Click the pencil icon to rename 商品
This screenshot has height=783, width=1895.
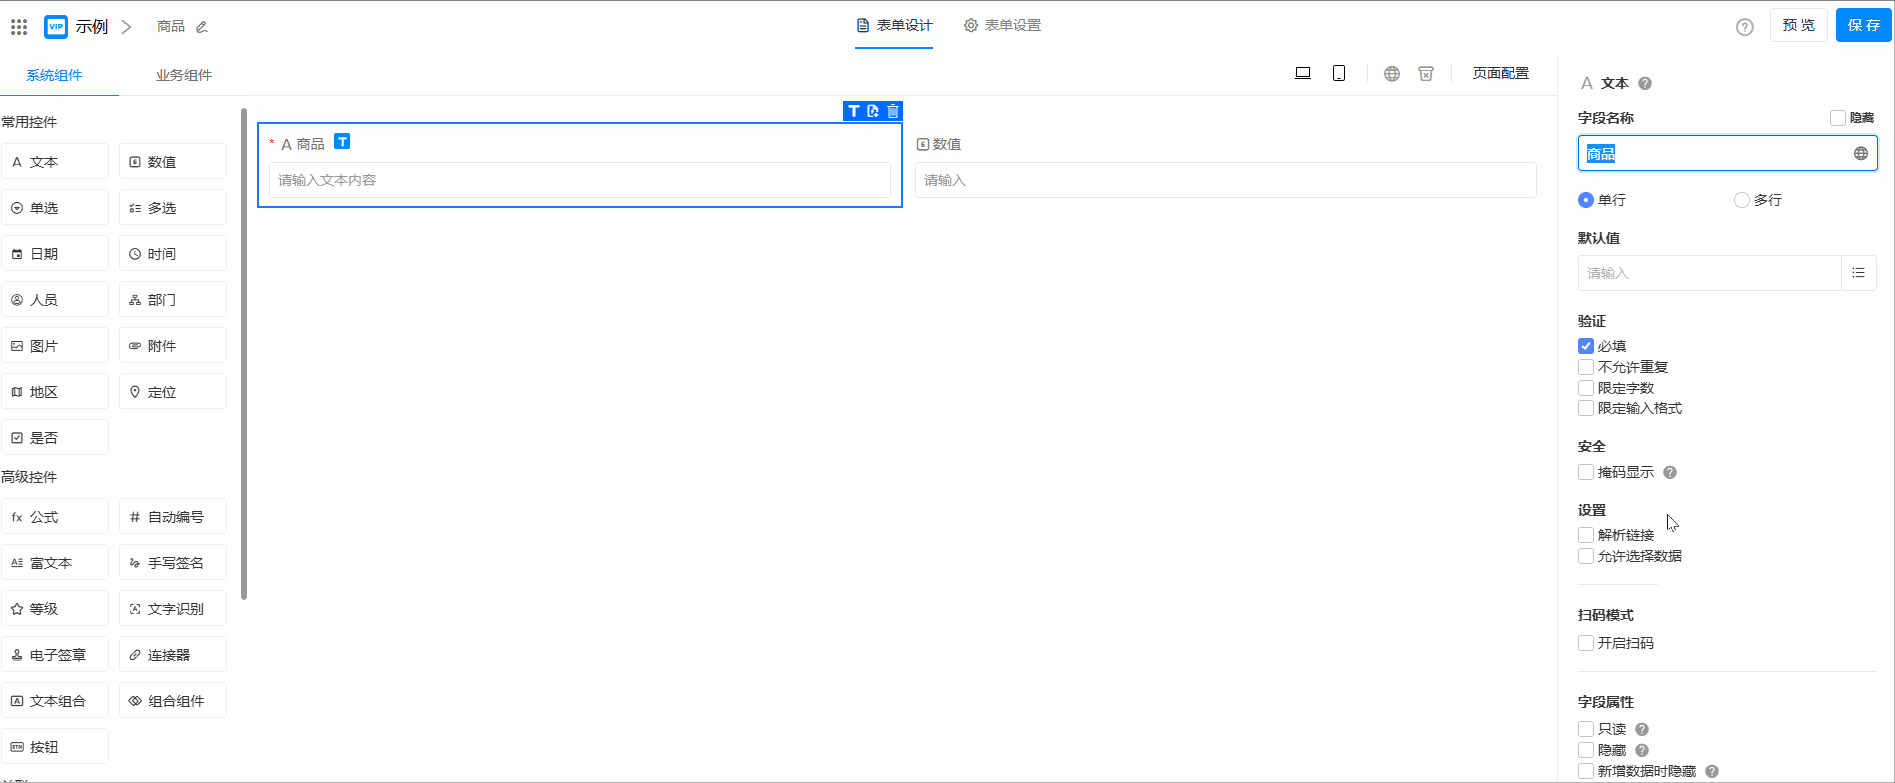pos(202,27)
